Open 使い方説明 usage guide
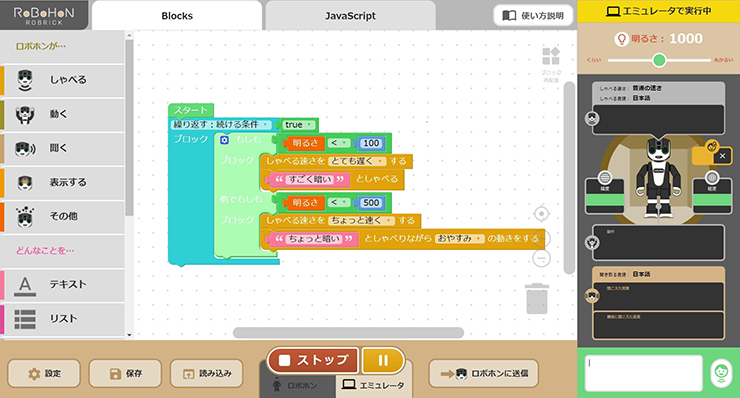 pyautogui.click(x=533, y=16)
